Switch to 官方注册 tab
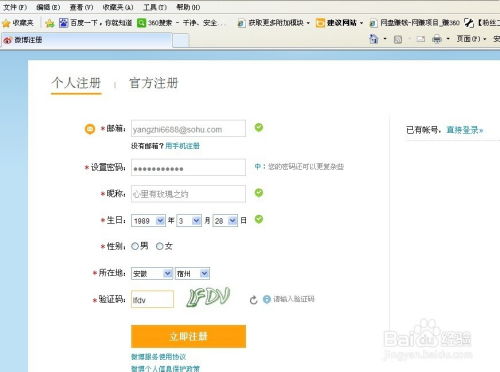 coord(153,83)
